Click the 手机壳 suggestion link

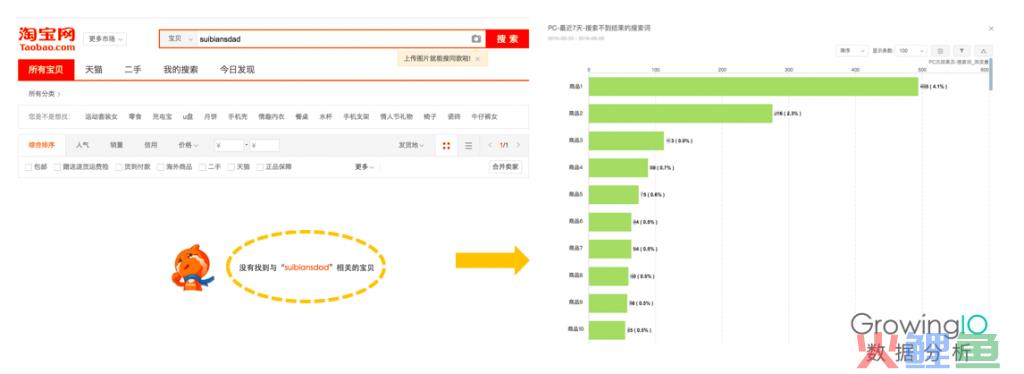coord(238,117)
